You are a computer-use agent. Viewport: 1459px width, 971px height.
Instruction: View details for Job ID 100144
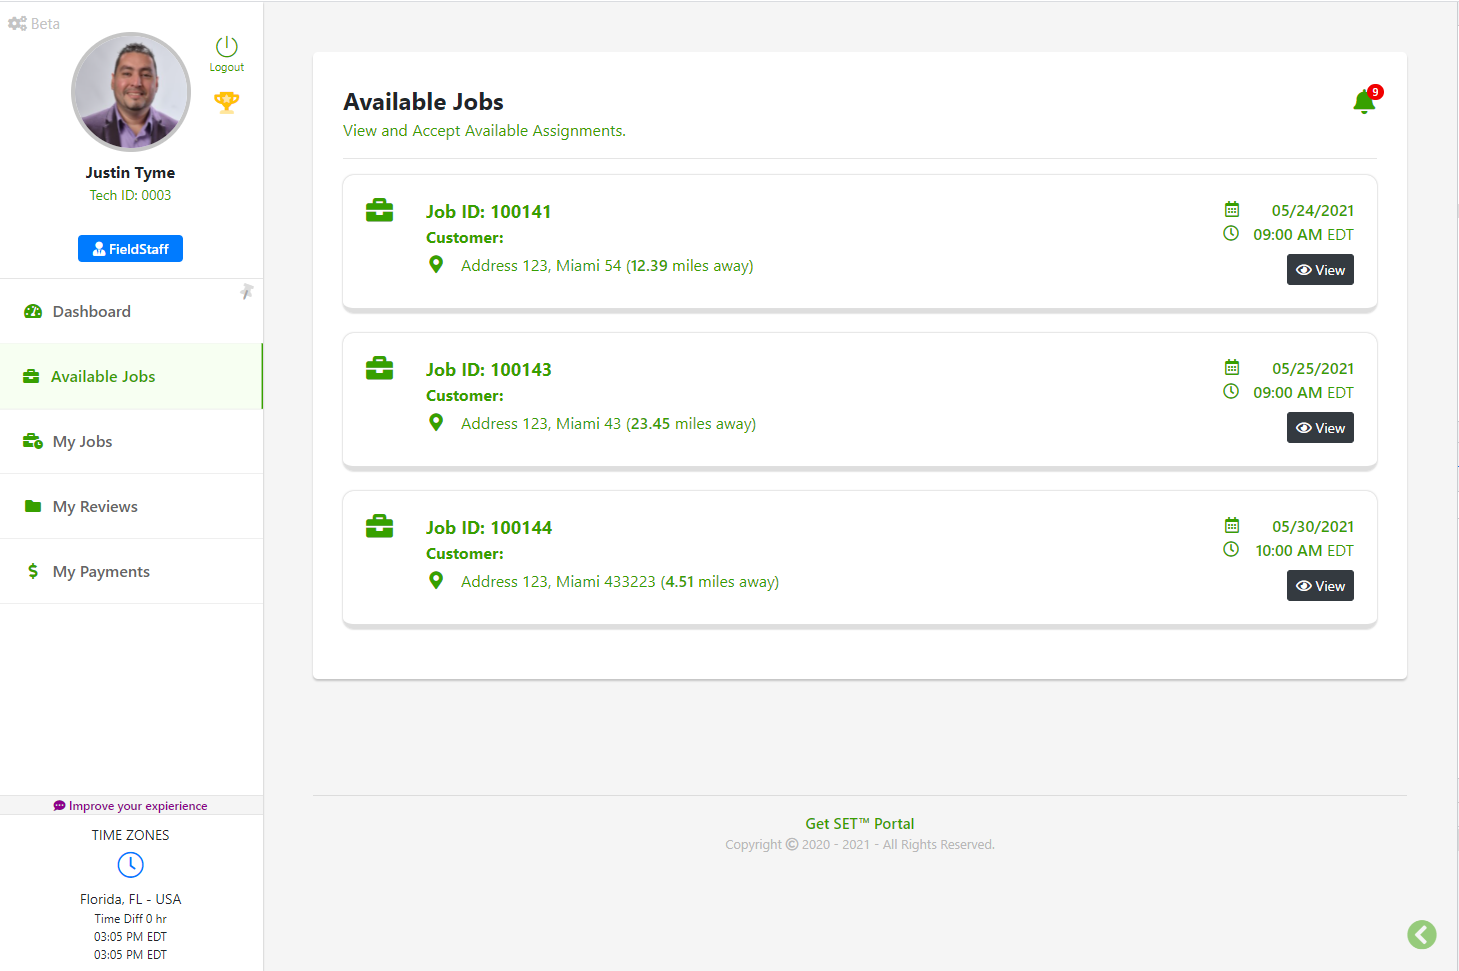click(x=1320, y=586)
